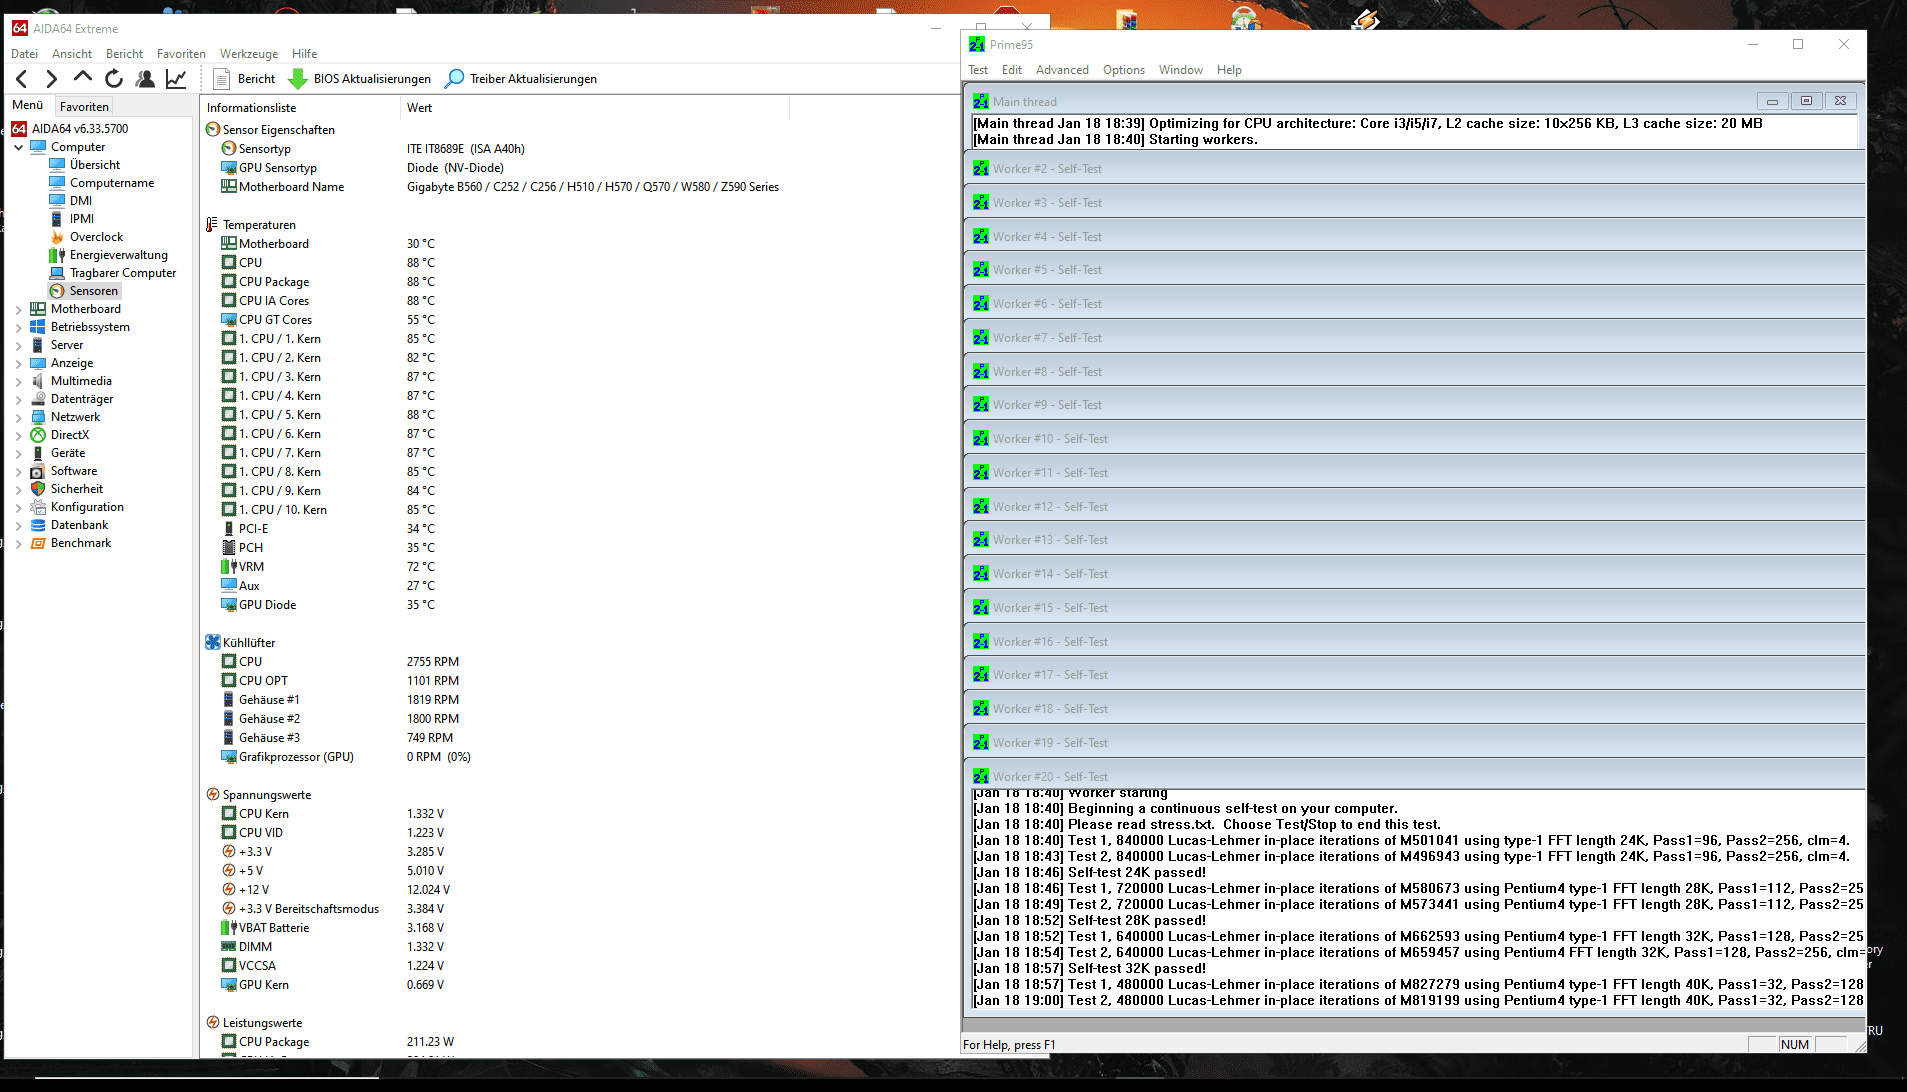The height and width of the screenshot is (1092, 1907).
Task: Select the Worker #20 Self-Test window bar
Action: pyautogui.click(x=1414, y=777)
